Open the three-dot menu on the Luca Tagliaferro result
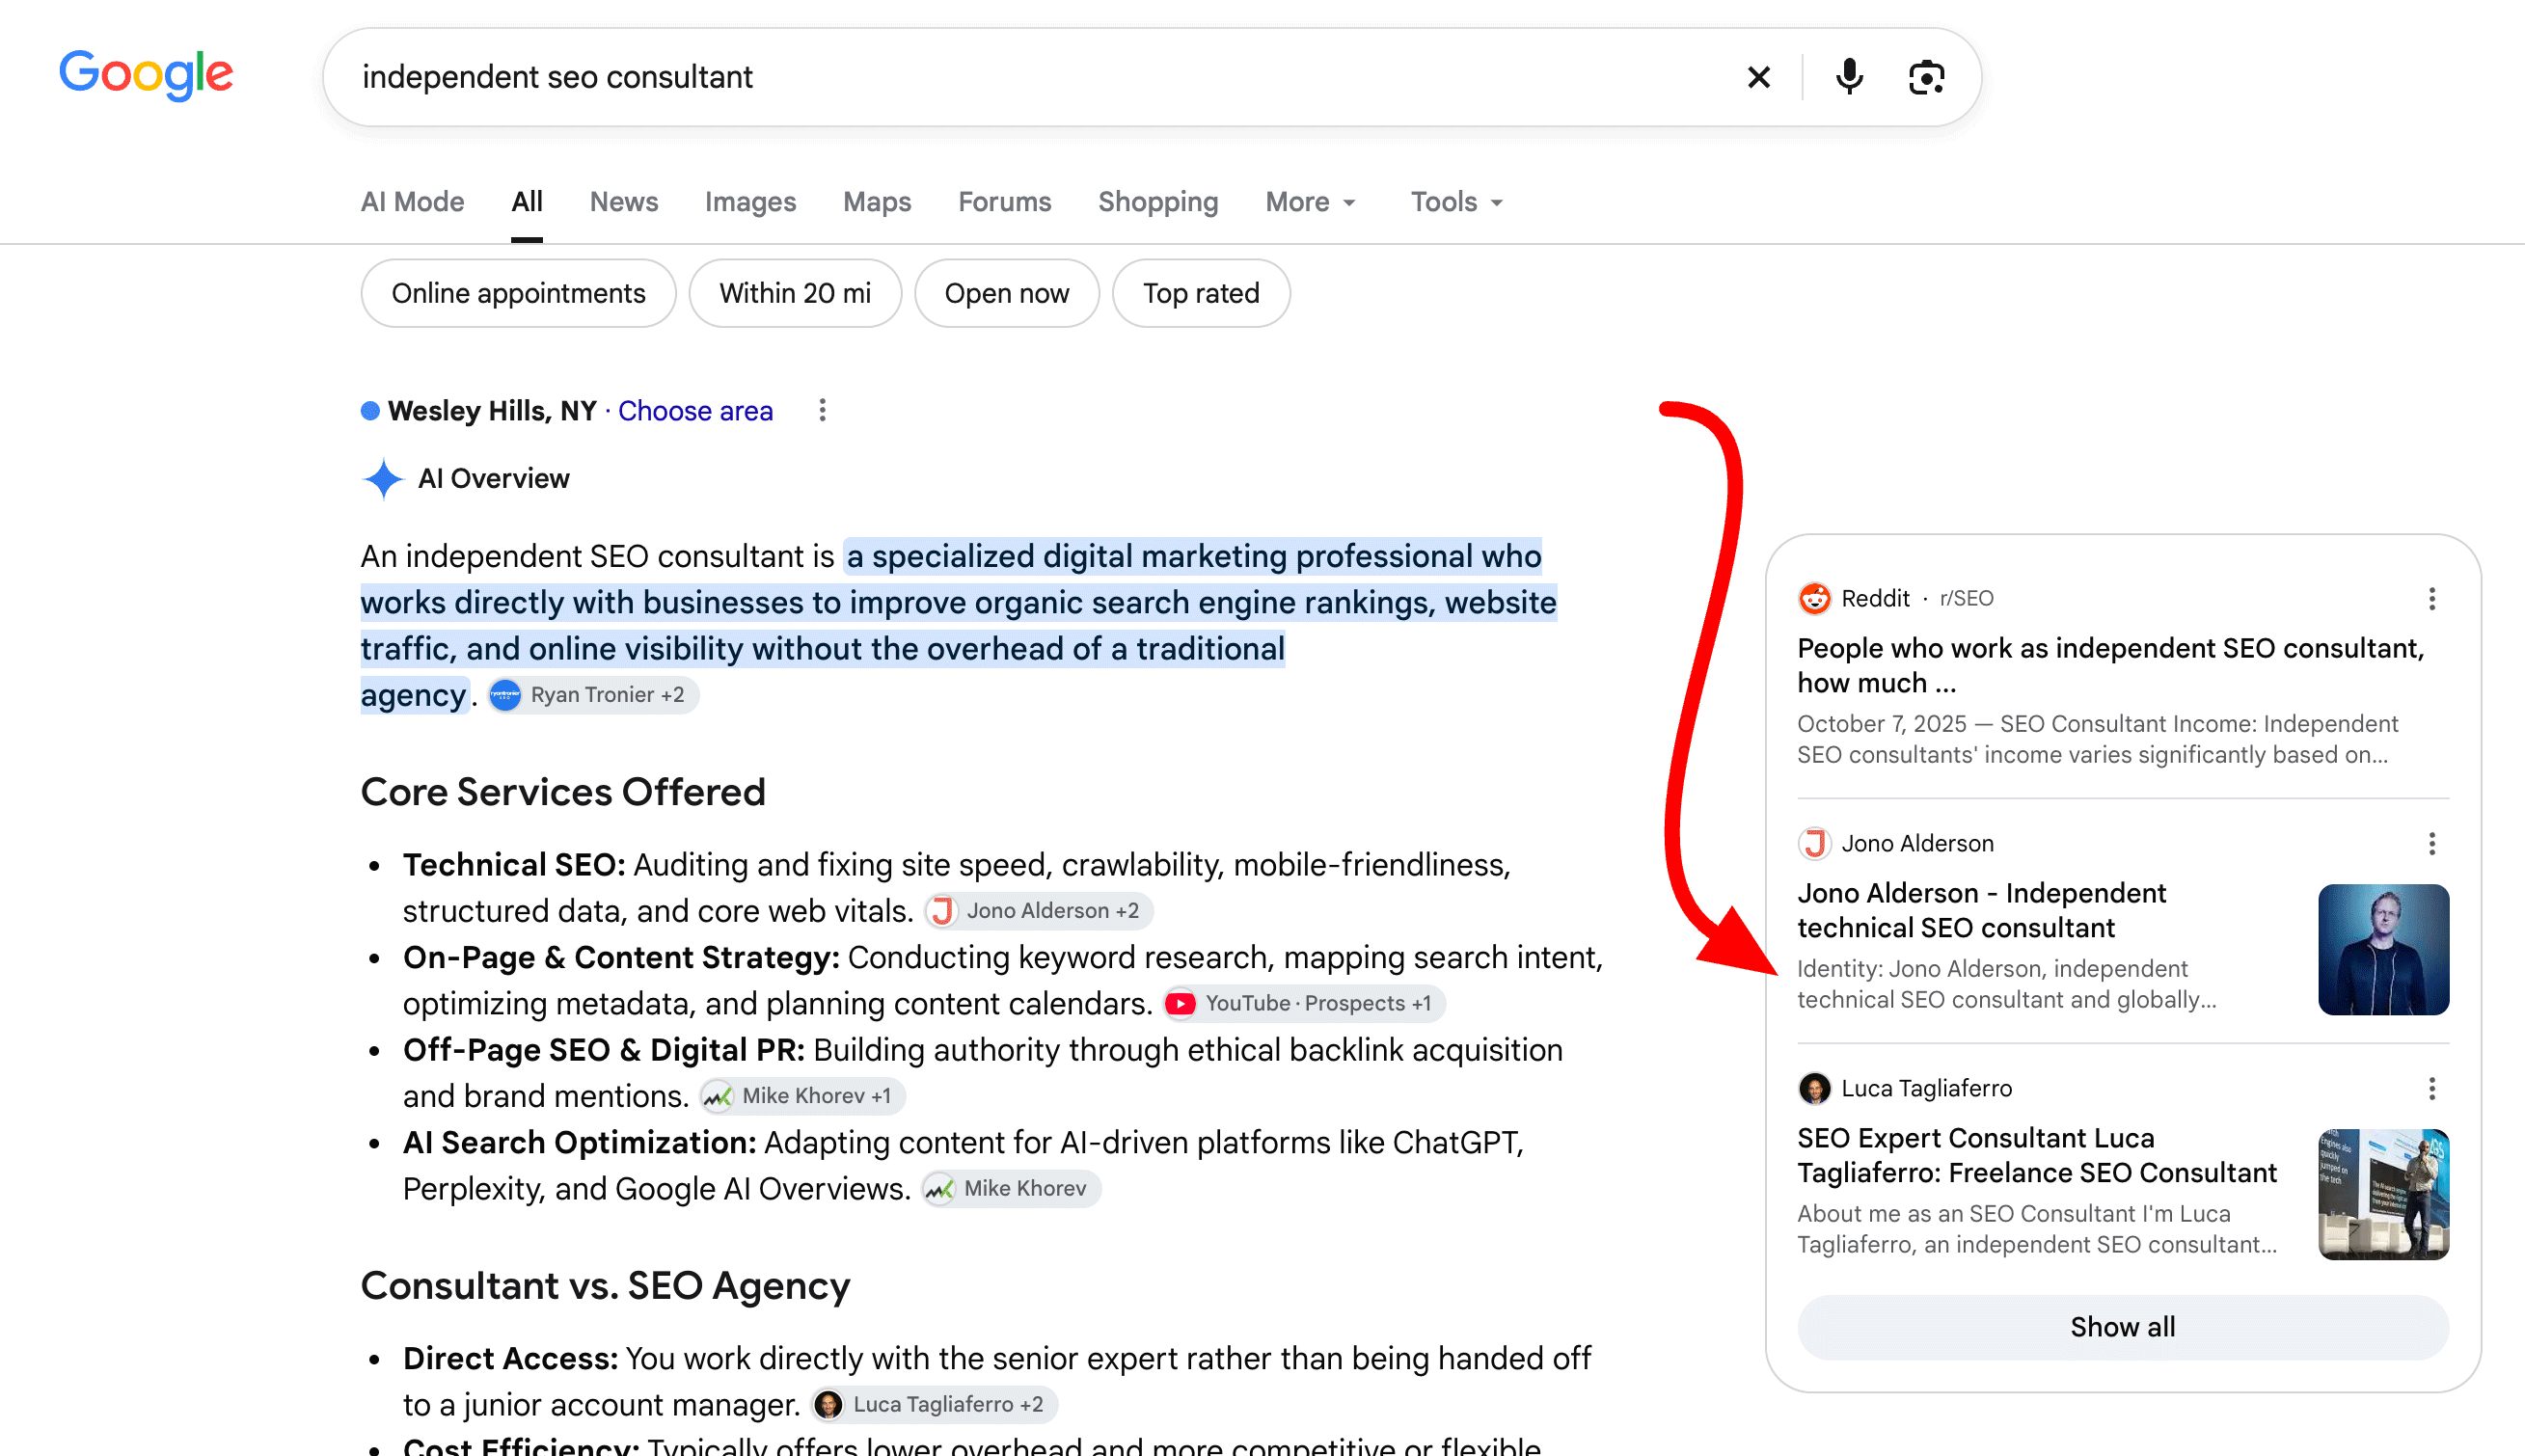 [2432, 1088]
